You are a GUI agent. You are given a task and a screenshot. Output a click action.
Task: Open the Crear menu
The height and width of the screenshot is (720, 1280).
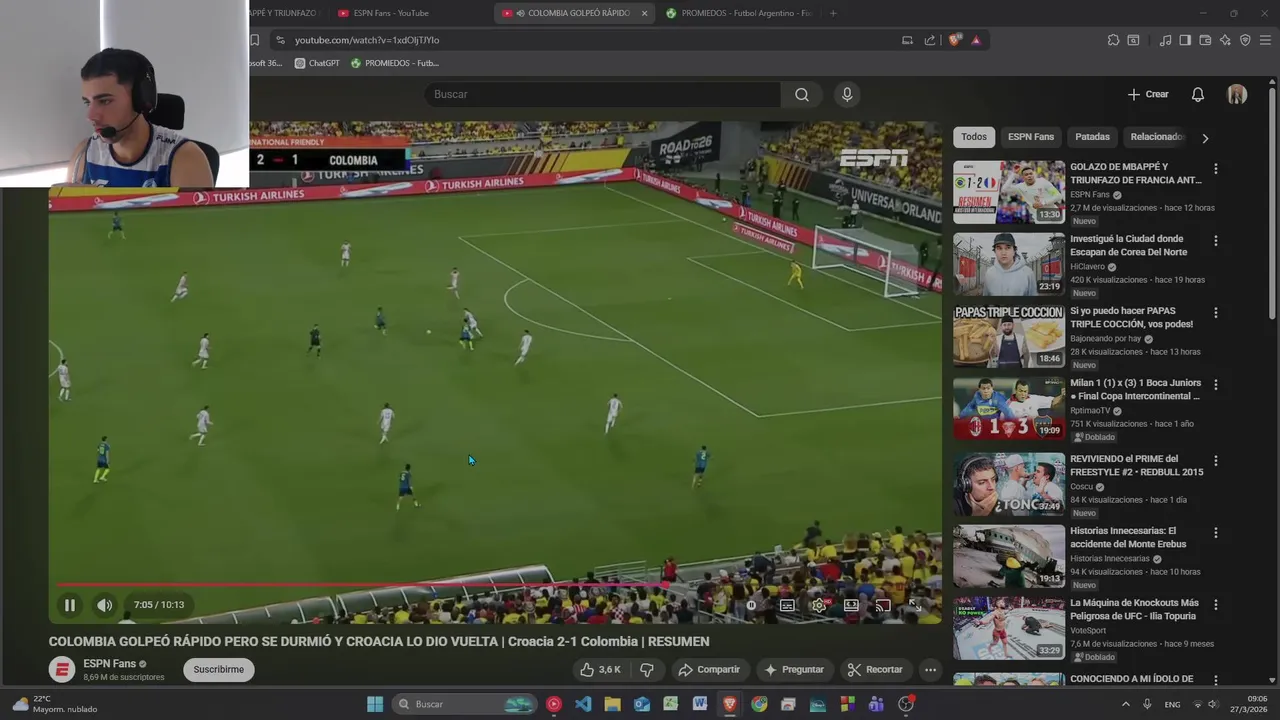pos(1148,94)
